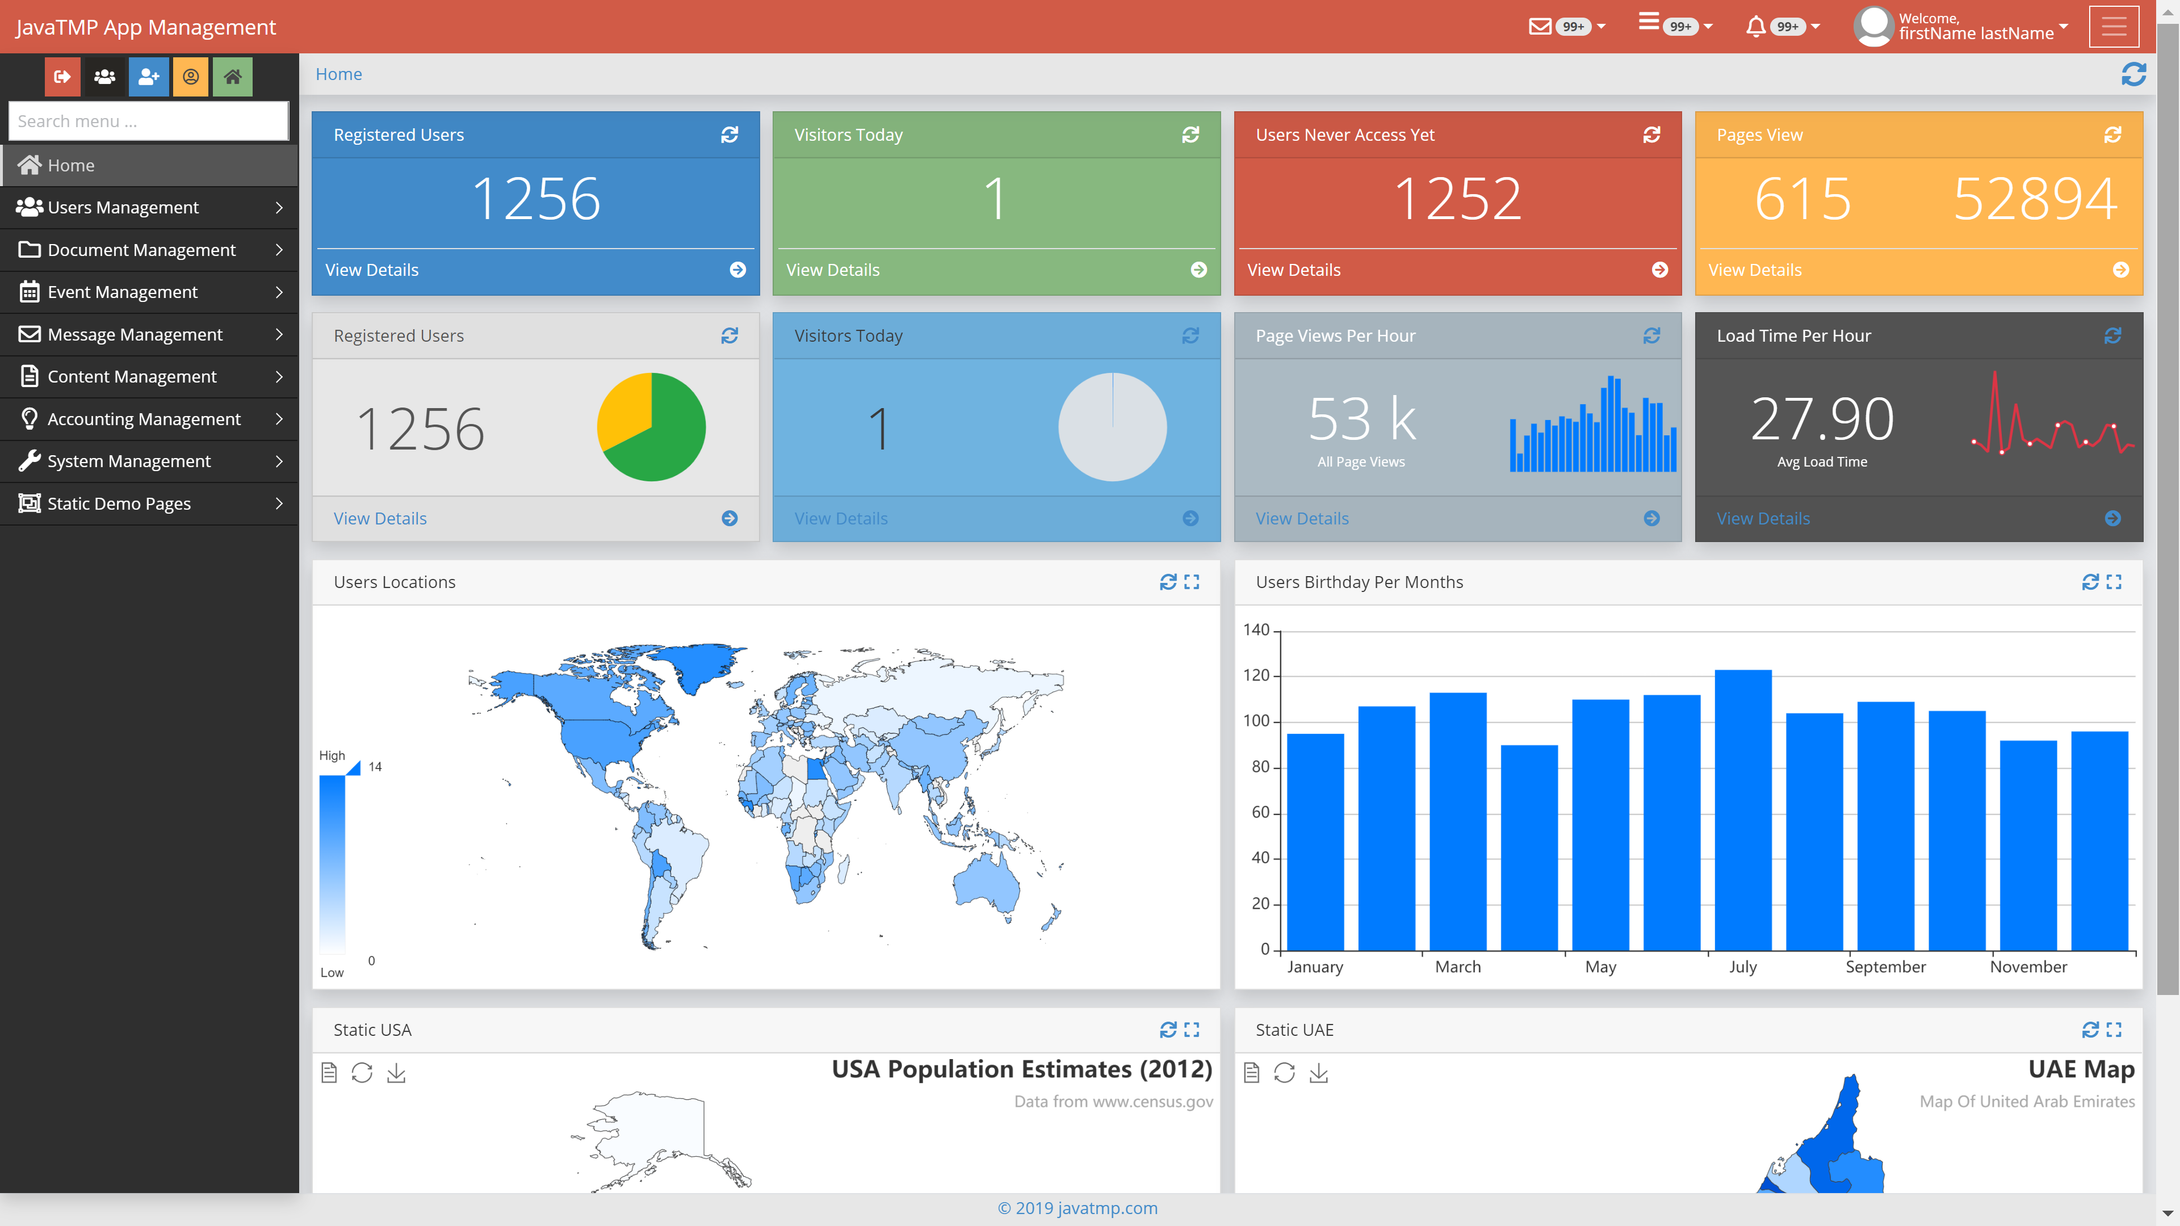View Details of blue Registered Users card
Screen dimensions: 2180x1226
tap(372, 270)
